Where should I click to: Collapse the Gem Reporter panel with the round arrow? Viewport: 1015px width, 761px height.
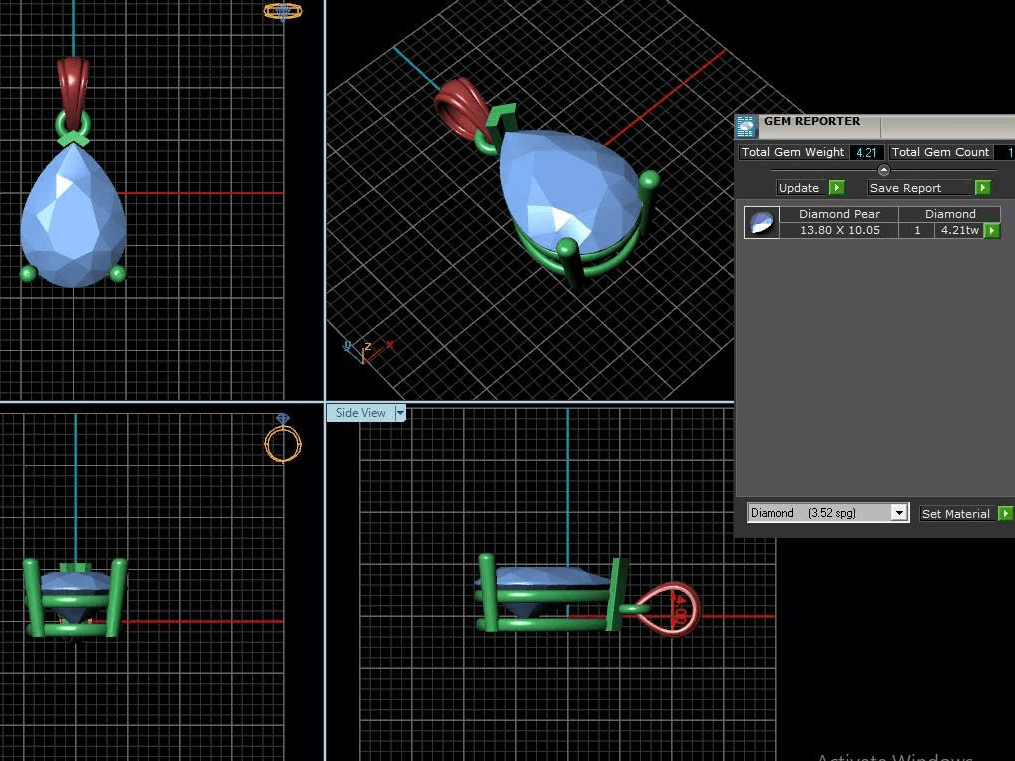pyautogui.click(x=884, y=170)
